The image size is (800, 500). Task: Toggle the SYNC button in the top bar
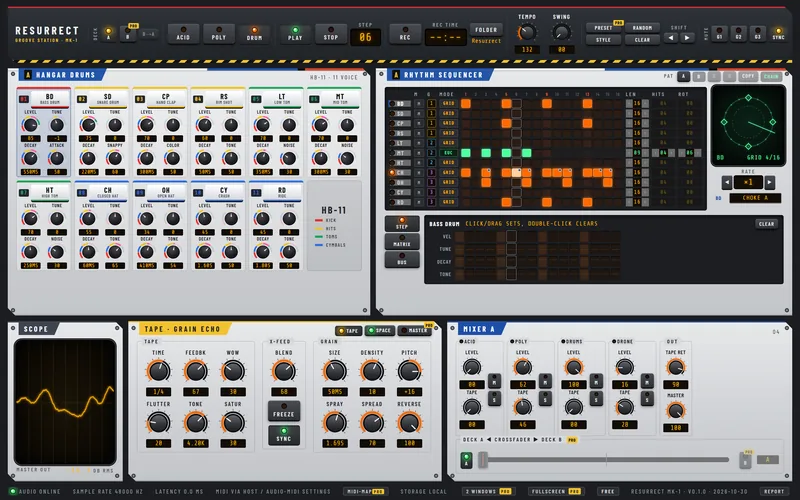779,34
